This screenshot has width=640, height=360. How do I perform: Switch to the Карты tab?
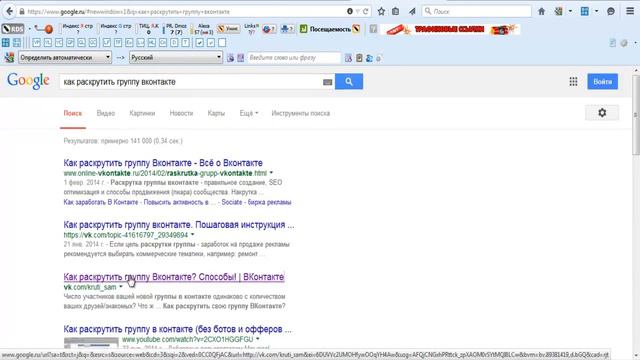(216, 113)
